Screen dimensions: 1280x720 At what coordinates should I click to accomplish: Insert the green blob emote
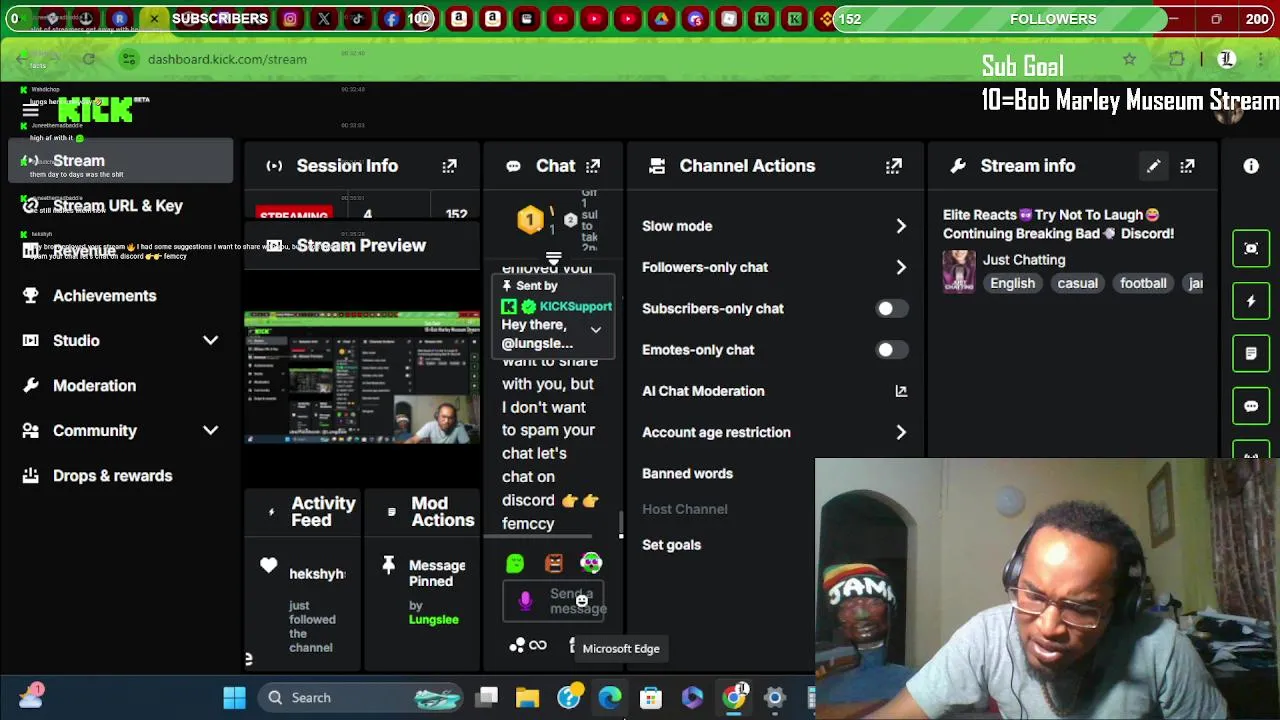coord(515,564)
